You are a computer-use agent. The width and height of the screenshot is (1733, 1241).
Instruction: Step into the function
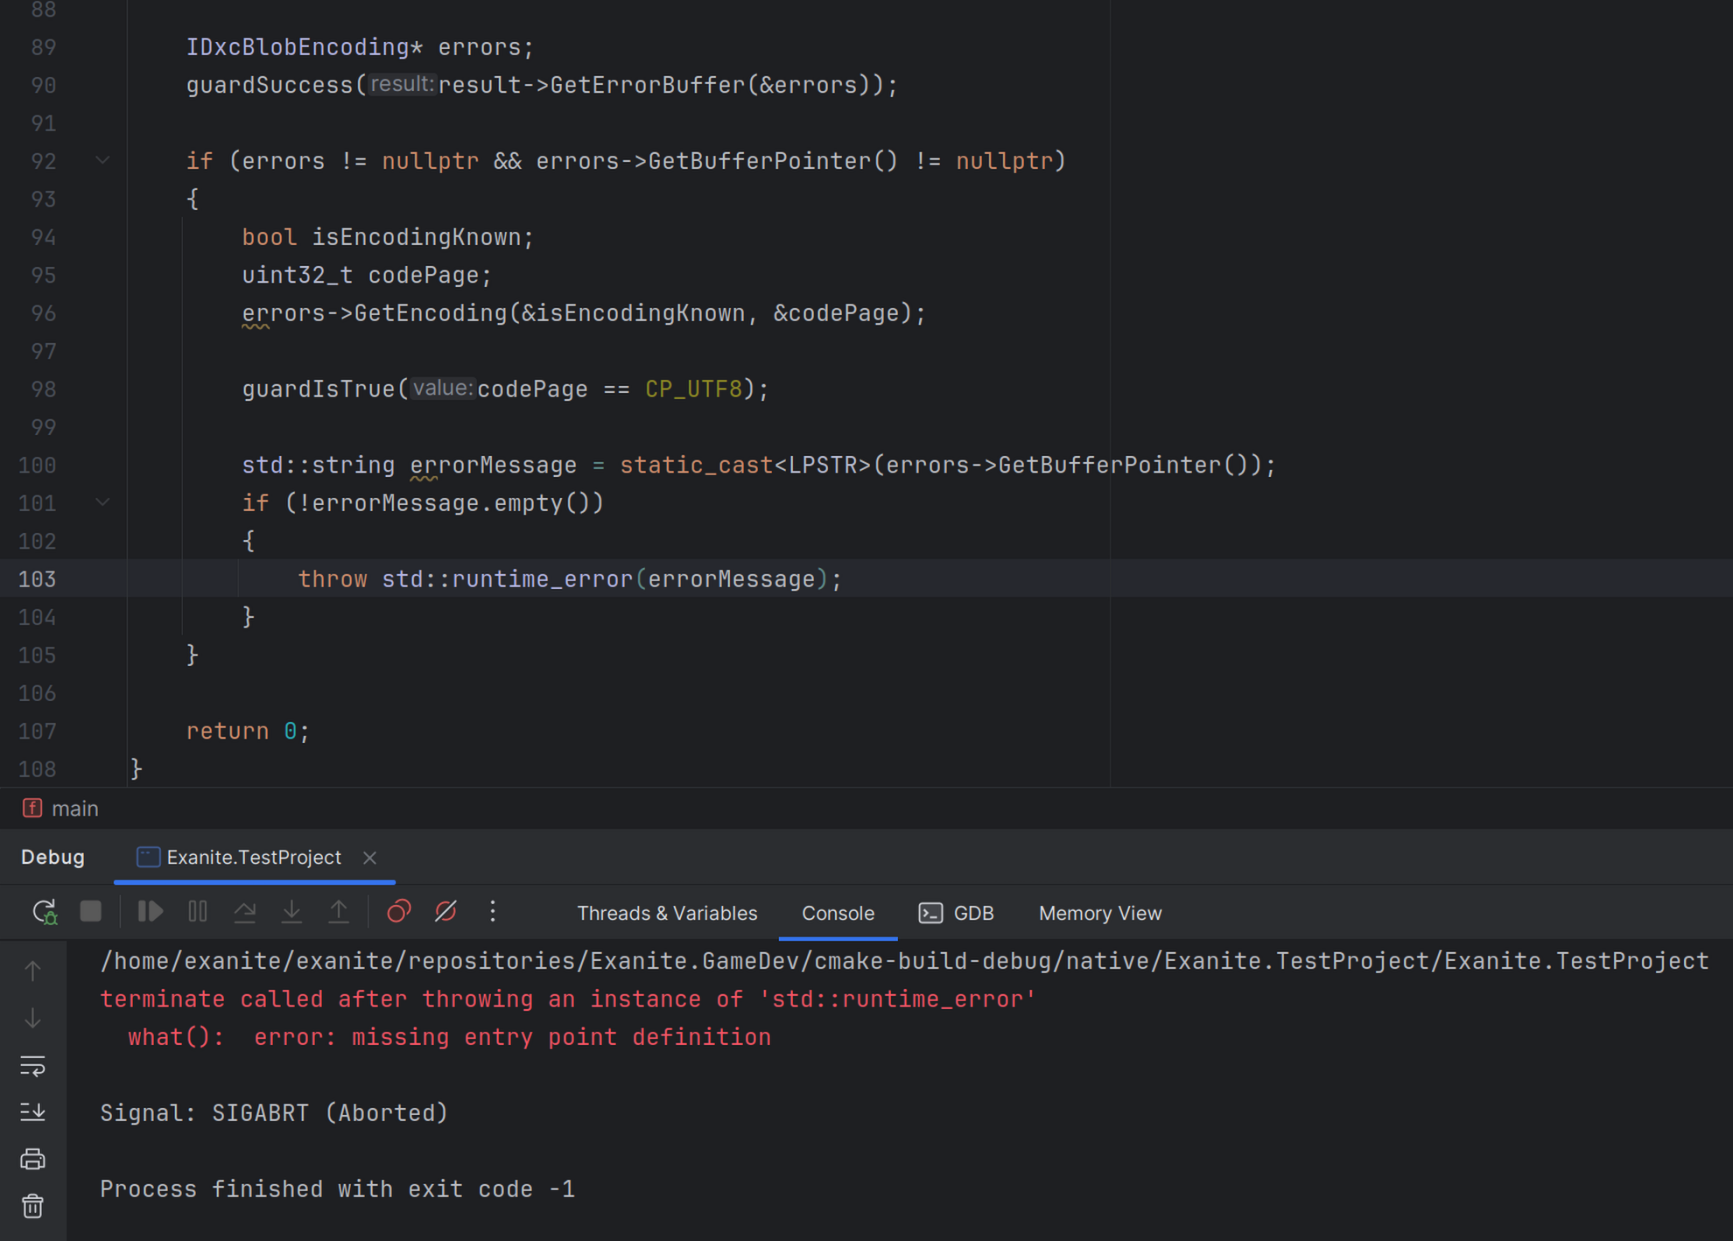point(292,912)
